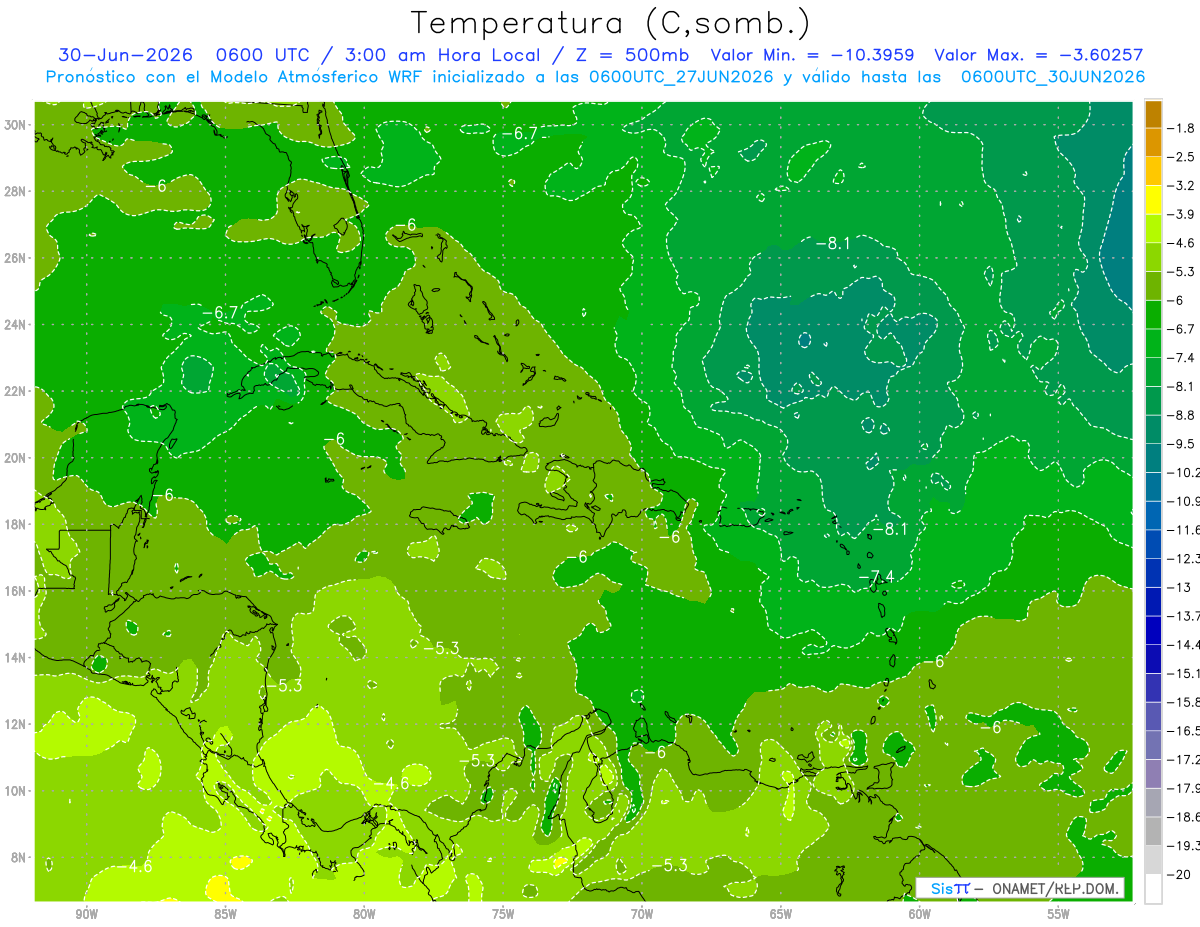This screenshot has width=1200, height=927.
Task: Pick the yellow swatch between -3.2 and -3.9
Action: [1153, 200]
